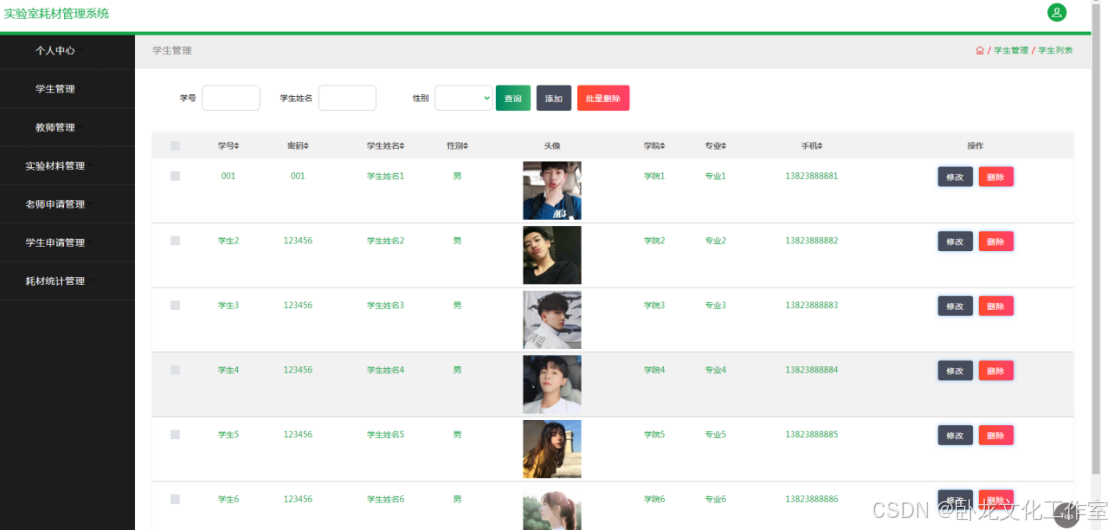The height and width of the screenshot is (530, 1112).
Task: Click the green 查询 search button
Action: [513, 98]
